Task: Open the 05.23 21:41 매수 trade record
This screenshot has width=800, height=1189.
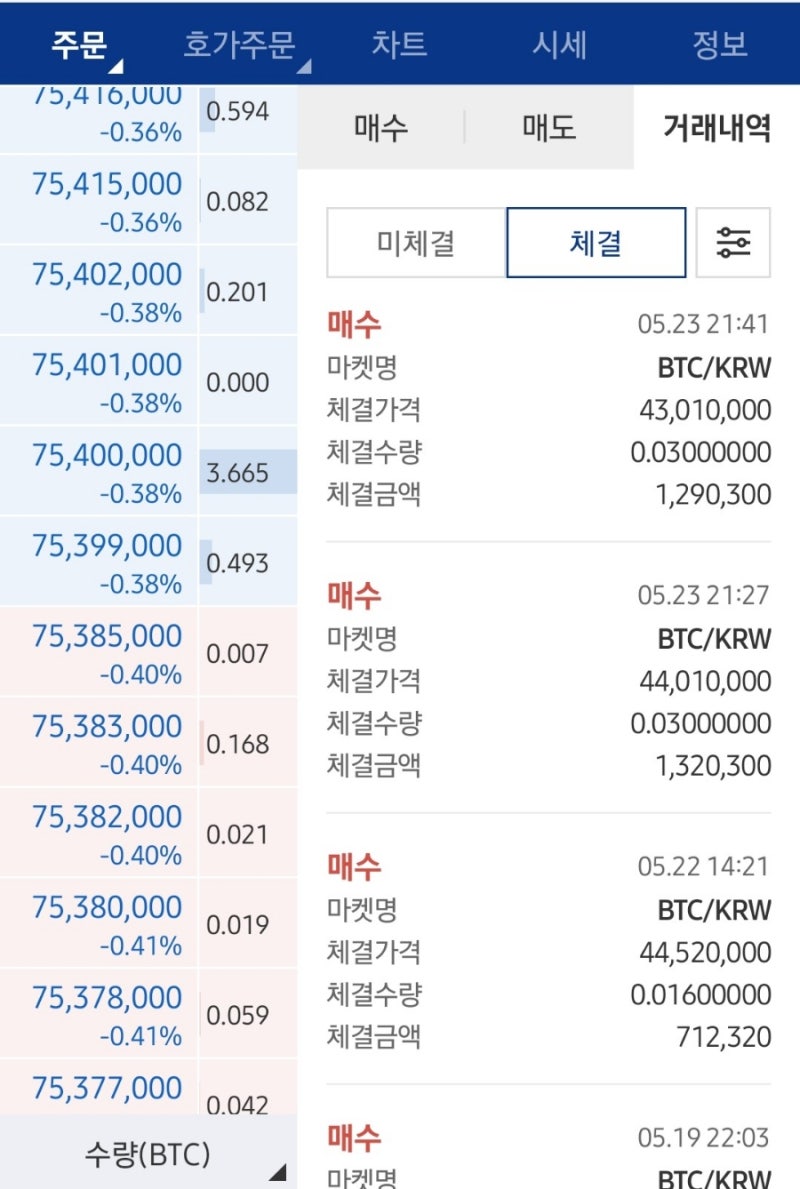Action: (x=549, y=409)
